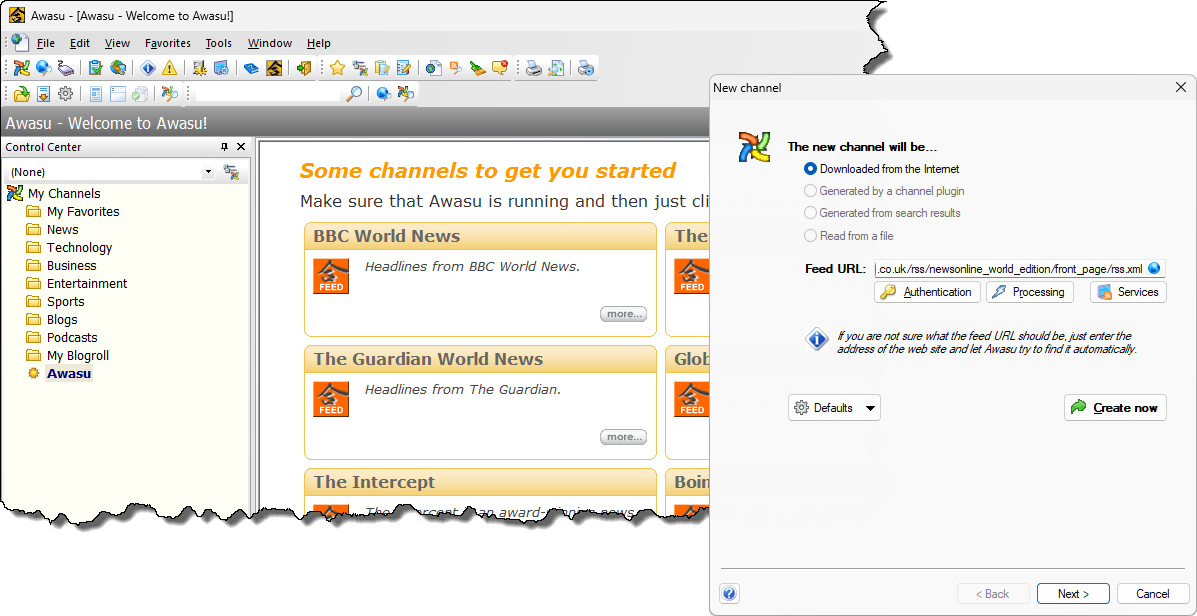Click Cancel in New channel dialog
The height and width of the screenshot is (616, 1197).
click(x=1153, y=594)
